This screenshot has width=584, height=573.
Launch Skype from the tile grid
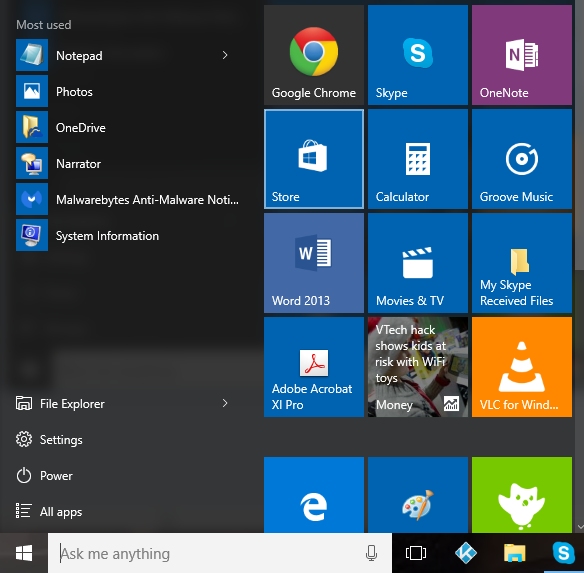click(x=418, y=55)
